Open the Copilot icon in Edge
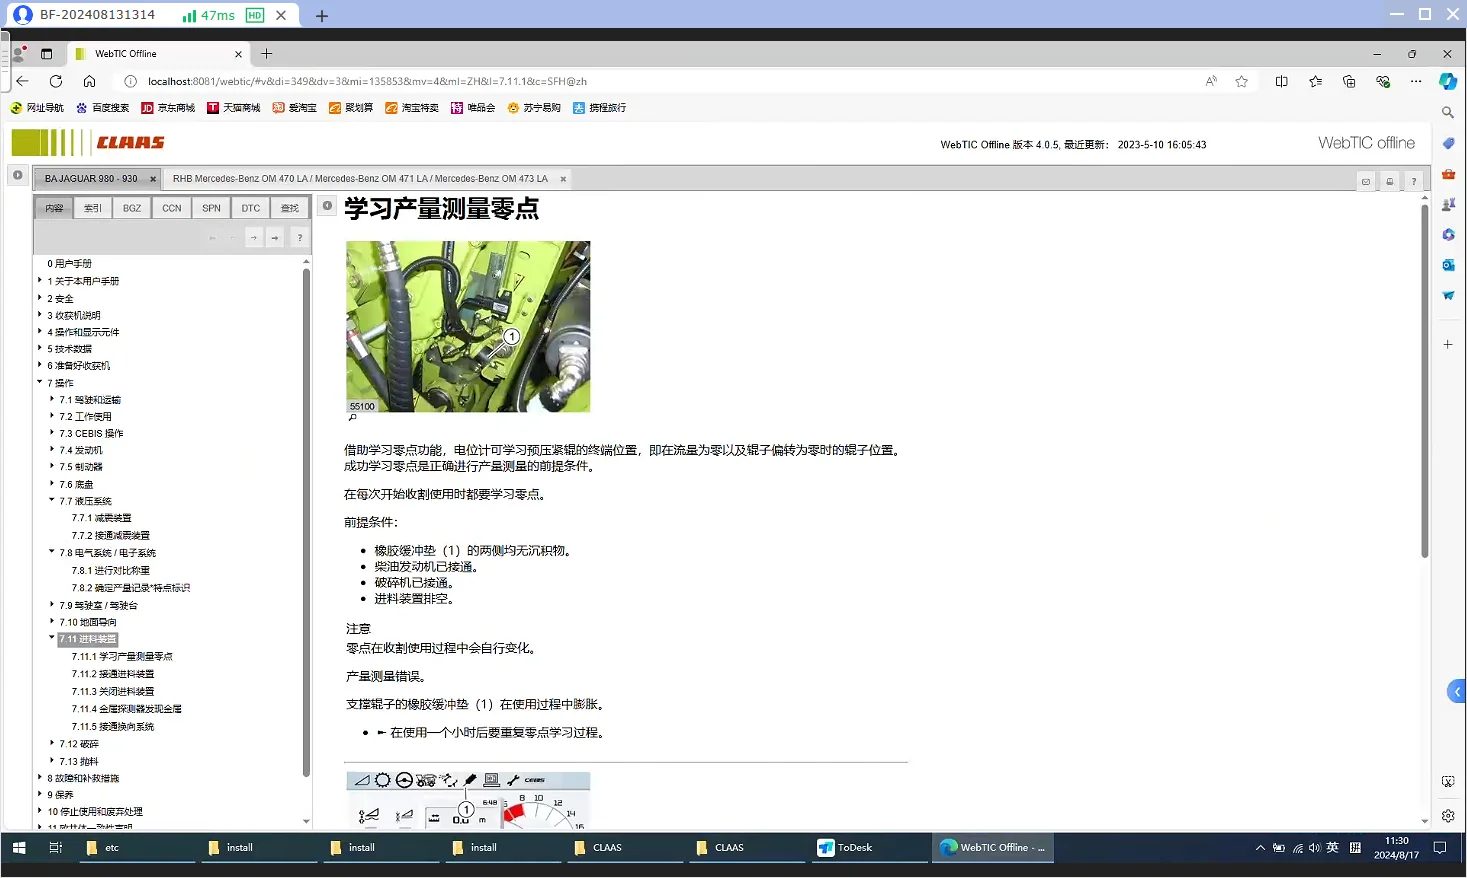Viewport: 1467px width, 878px height. 1448,82
